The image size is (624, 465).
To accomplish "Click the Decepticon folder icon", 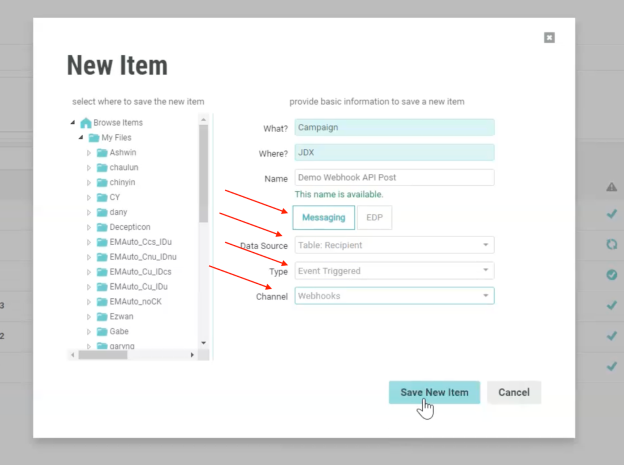I will click(x=101, y=227).
